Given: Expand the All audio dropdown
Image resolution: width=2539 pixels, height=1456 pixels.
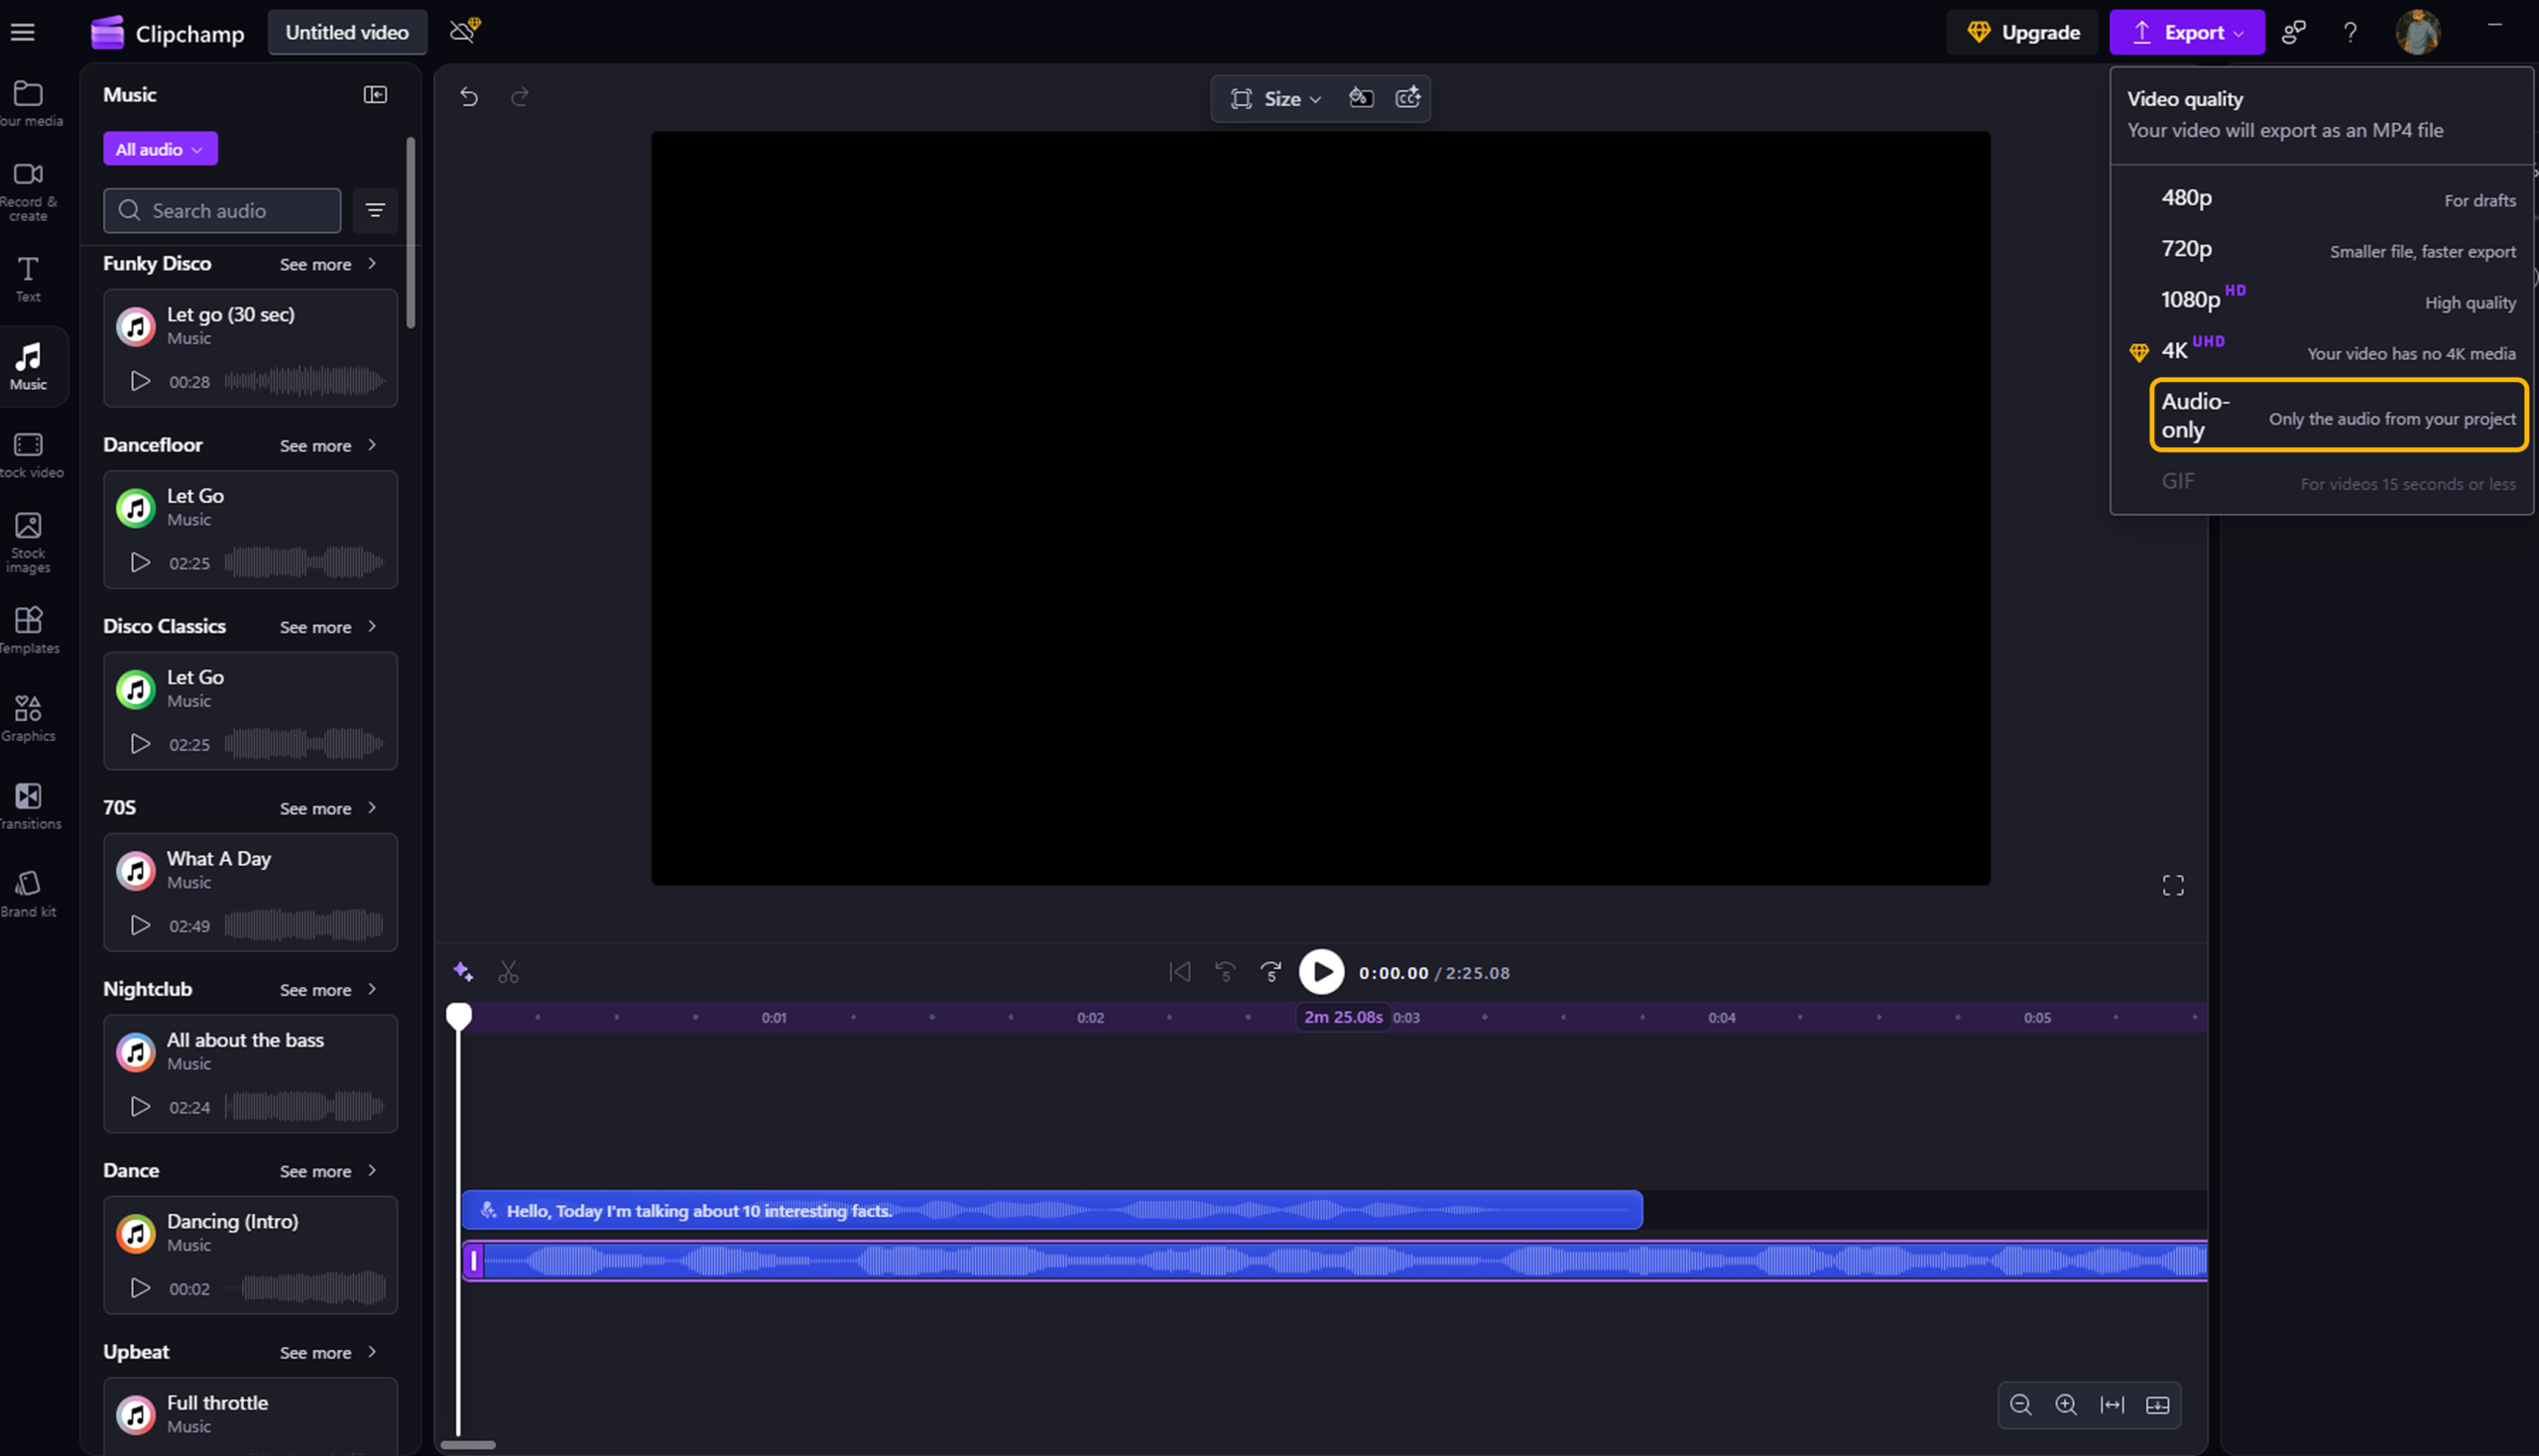Looking at the screenshot, I should 160,149.
